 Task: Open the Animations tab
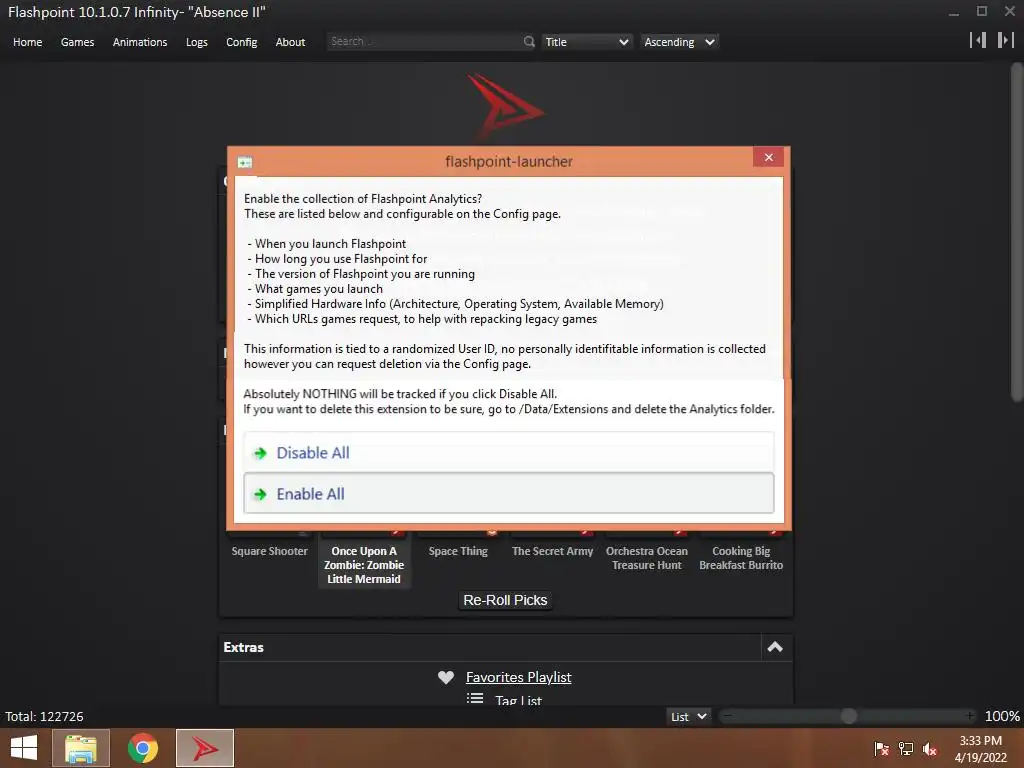pos(140,42)
